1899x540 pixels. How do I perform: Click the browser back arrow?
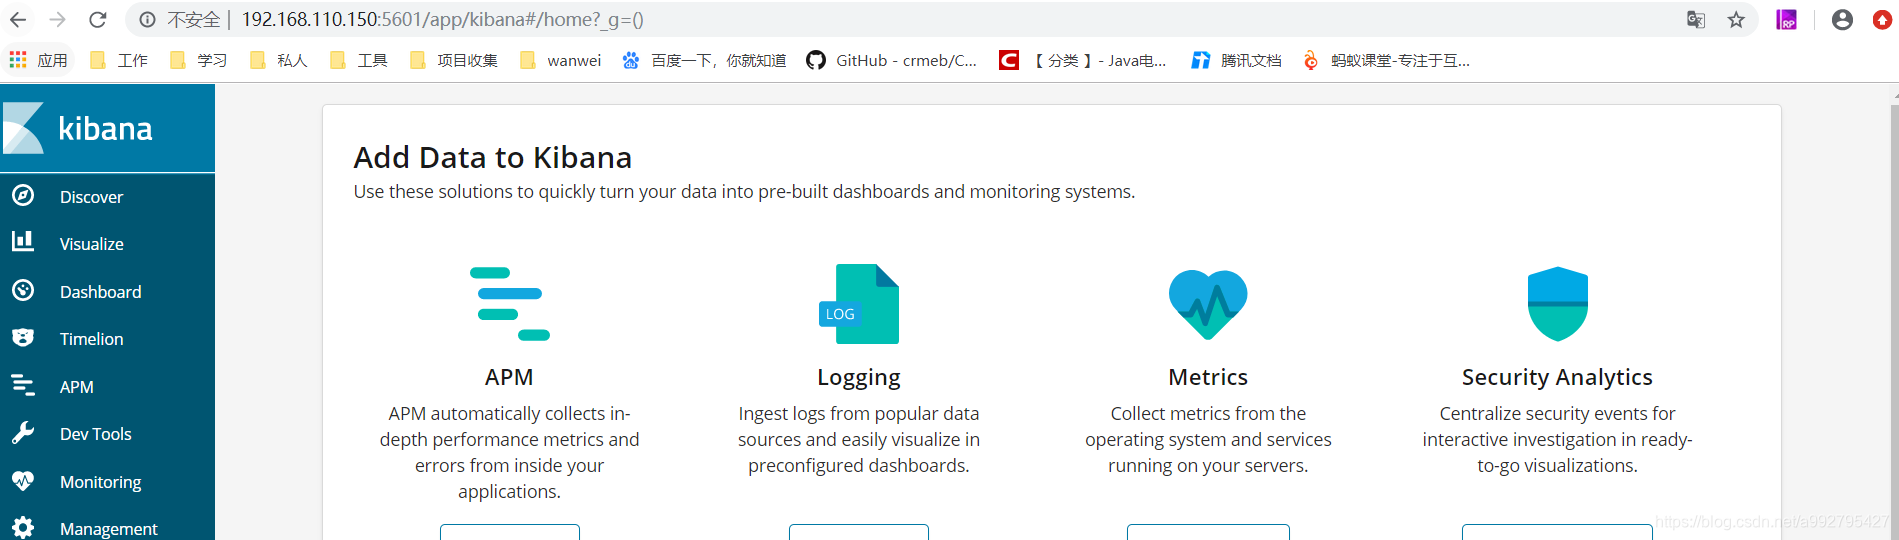(x=19, y=20)
